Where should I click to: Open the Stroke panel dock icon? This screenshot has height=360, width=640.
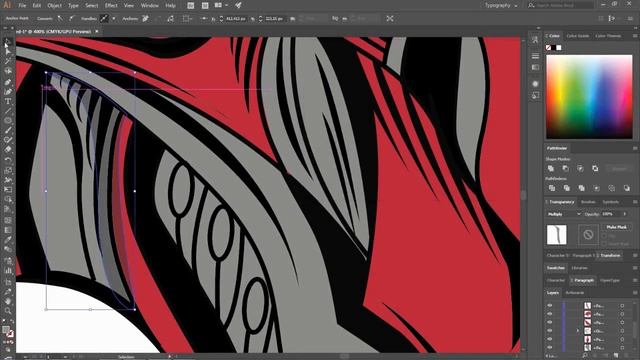tap(535, 56)
